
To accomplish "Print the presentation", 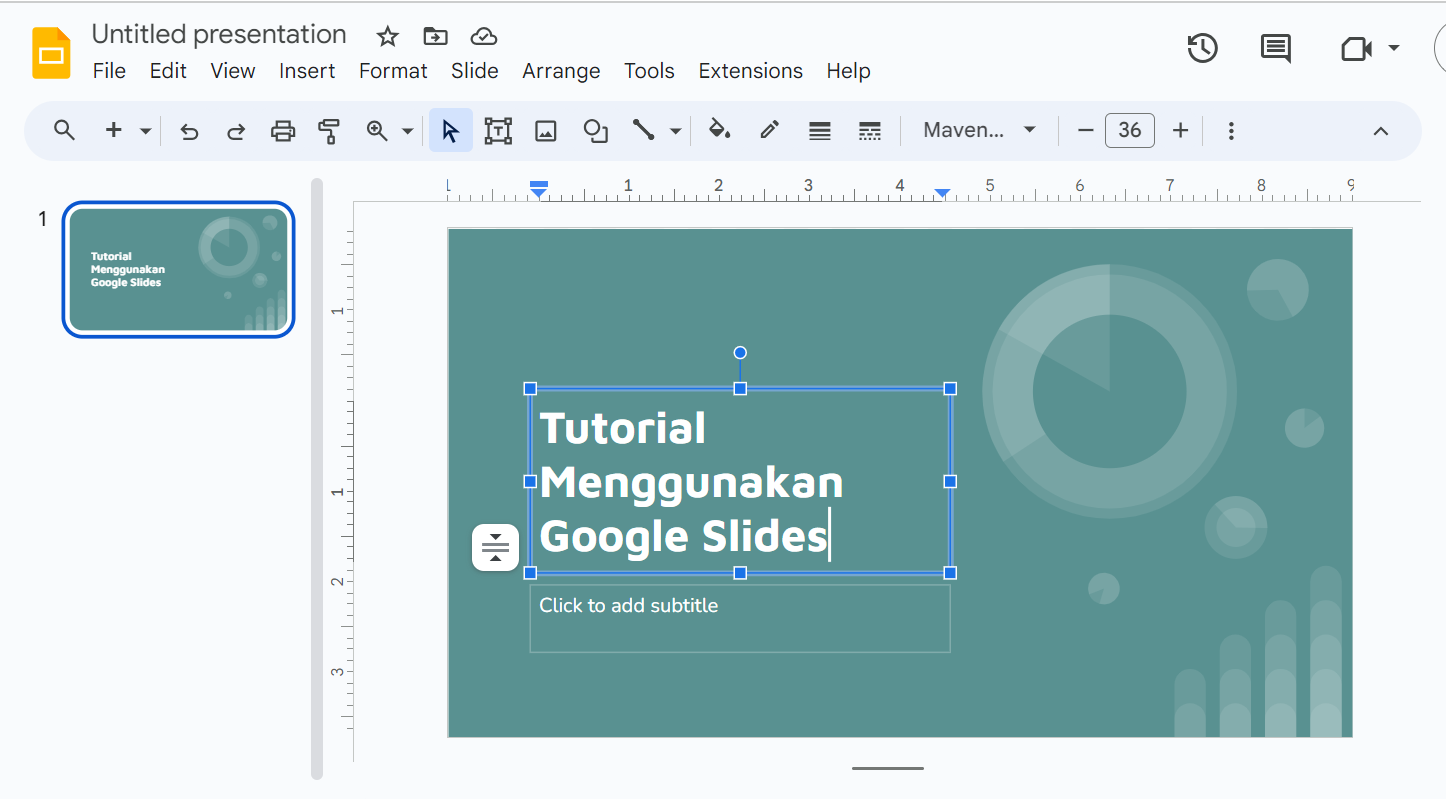I will (283, 130).
